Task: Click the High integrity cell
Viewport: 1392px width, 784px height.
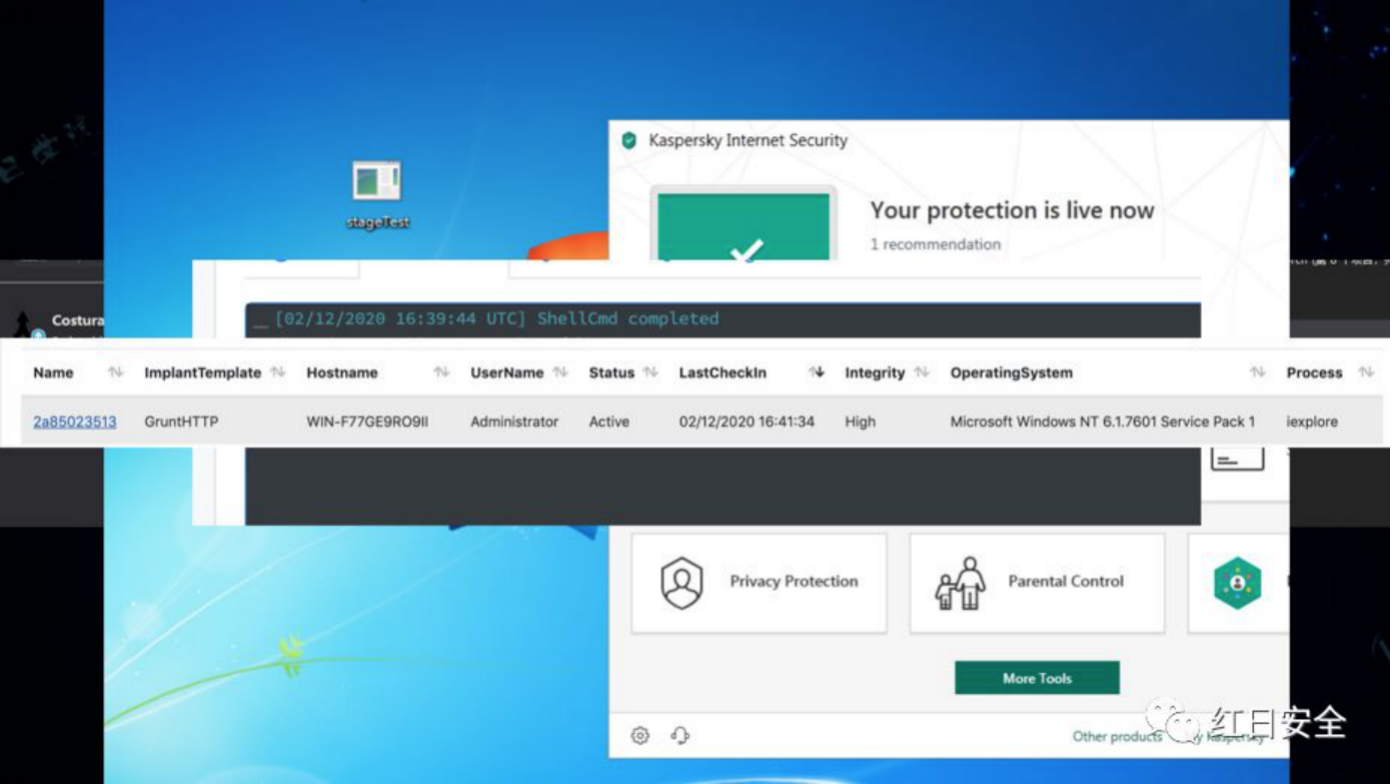Action: coord(861,422)
